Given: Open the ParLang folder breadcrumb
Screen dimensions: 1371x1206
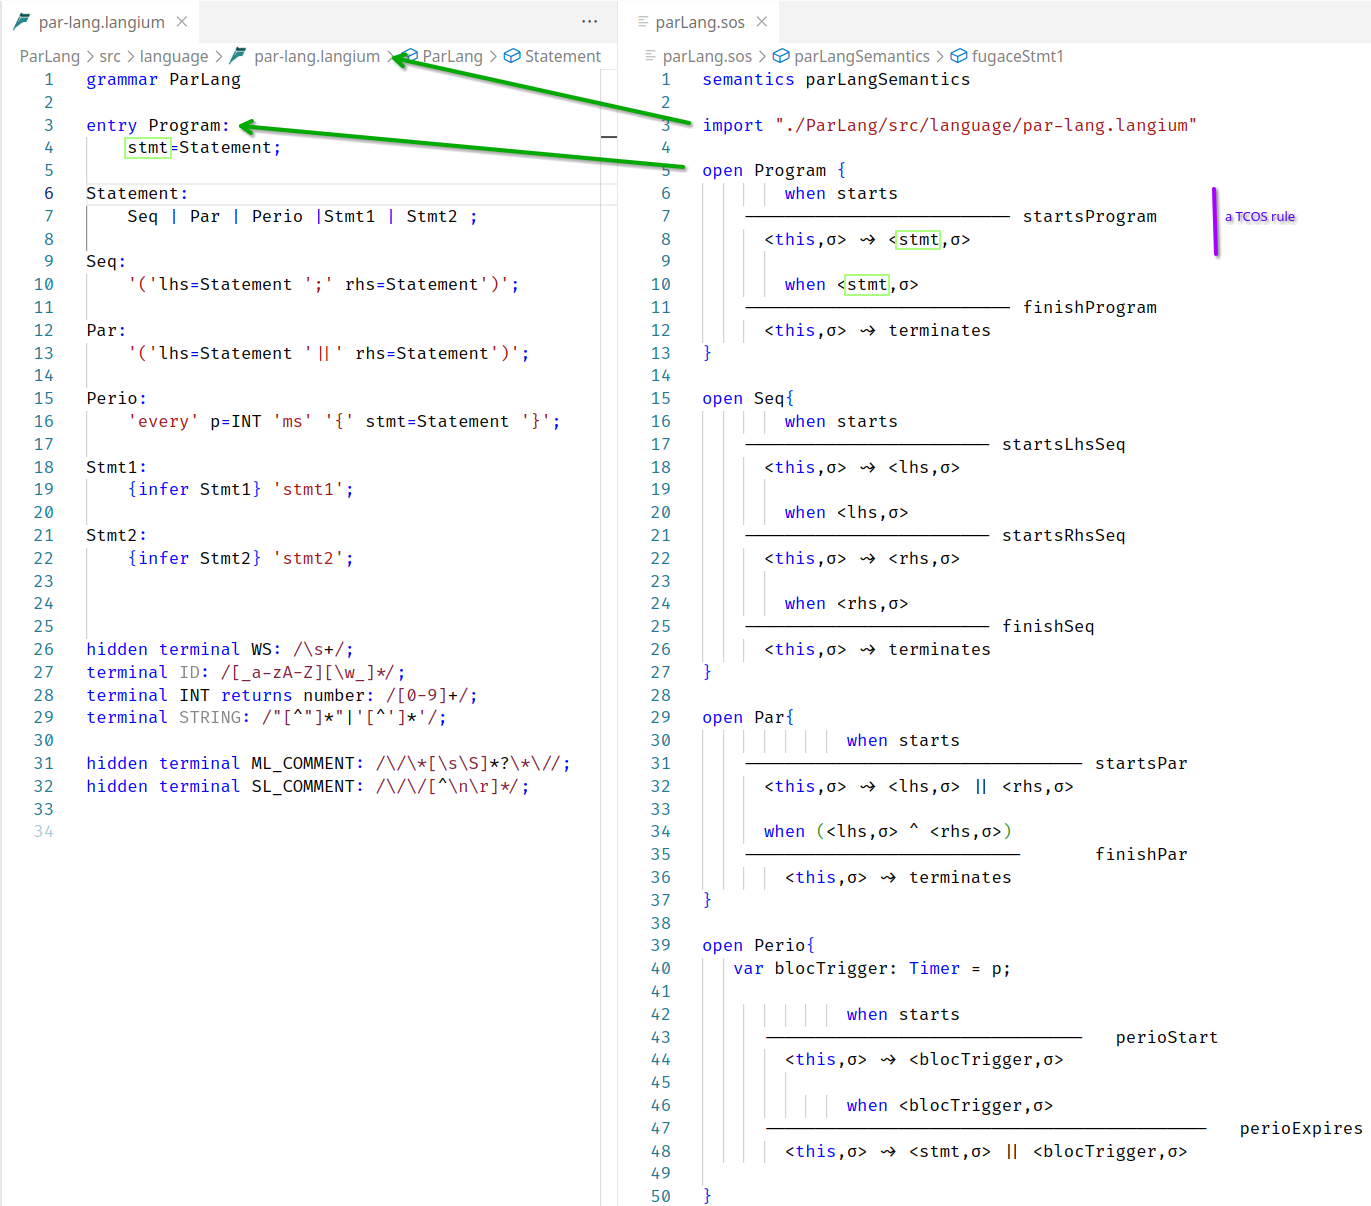Looking at the screenshot, I should (49, 57).
